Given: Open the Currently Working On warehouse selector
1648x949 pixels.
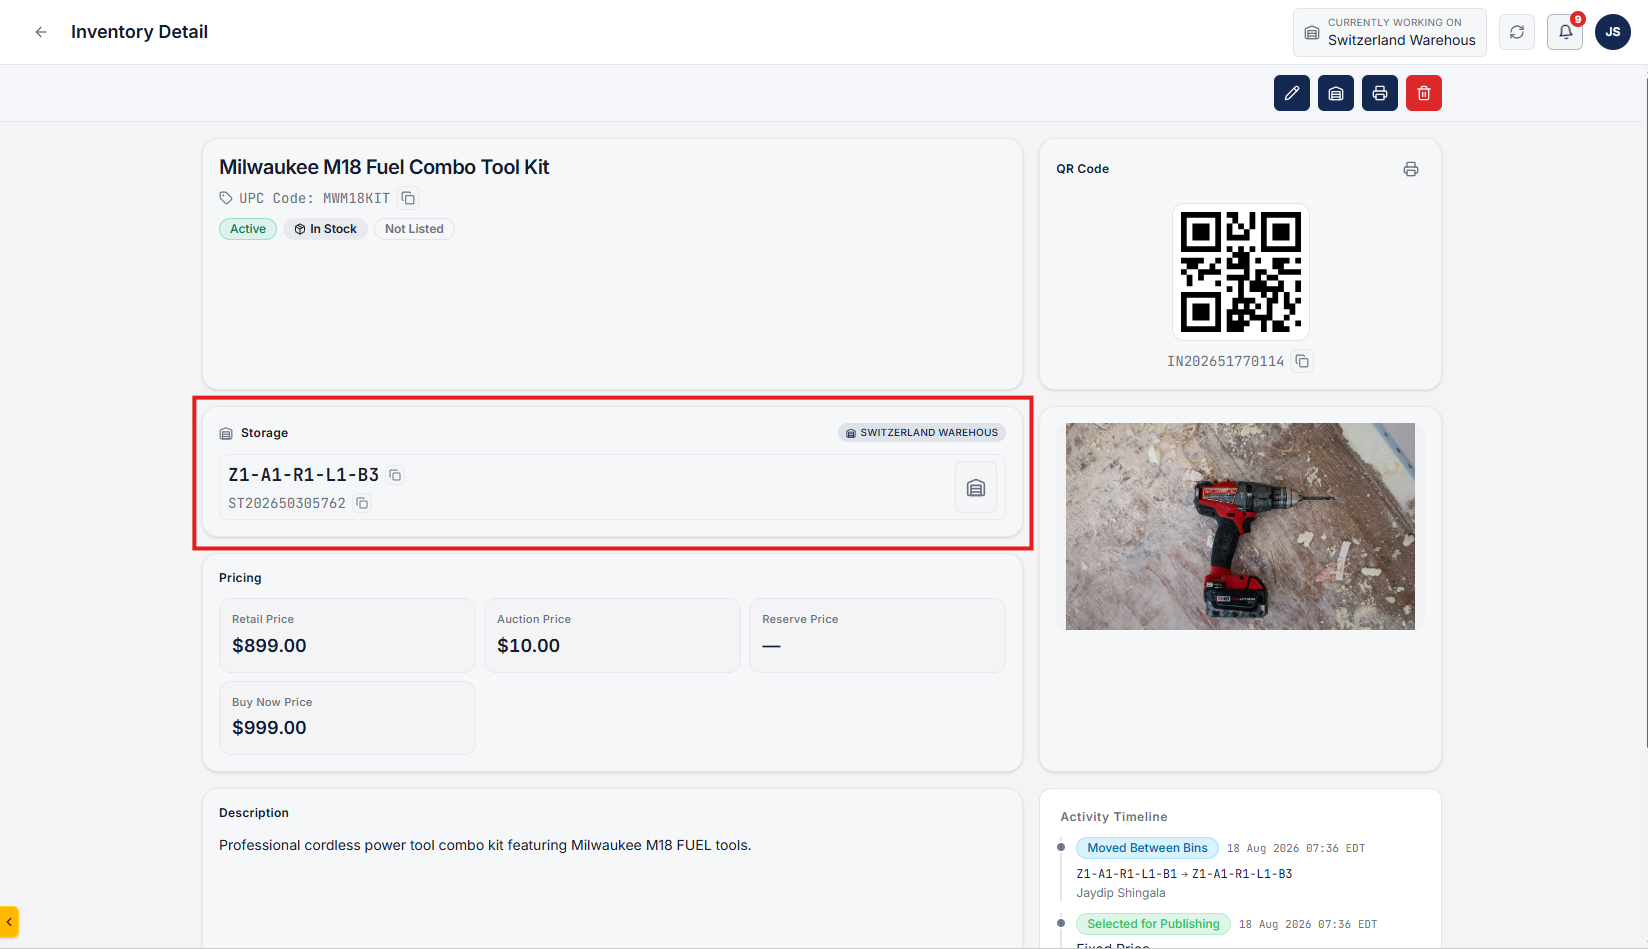Looking at the screenshot, I should 1390,32.
